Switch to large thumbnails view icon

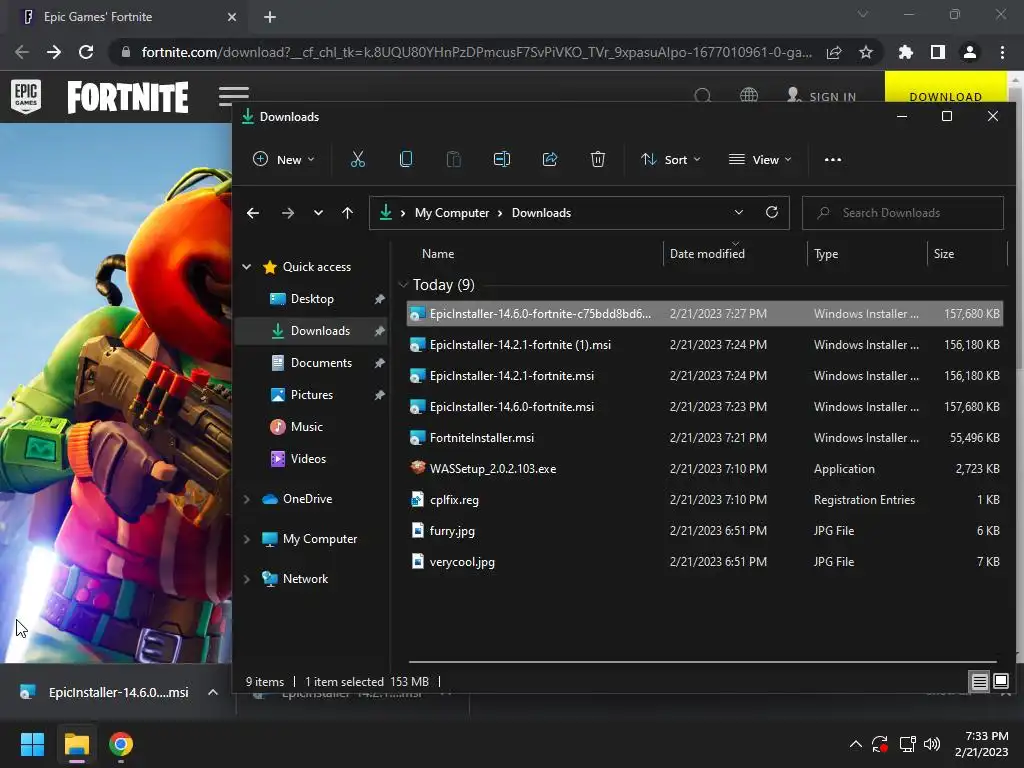point(1000,681)
